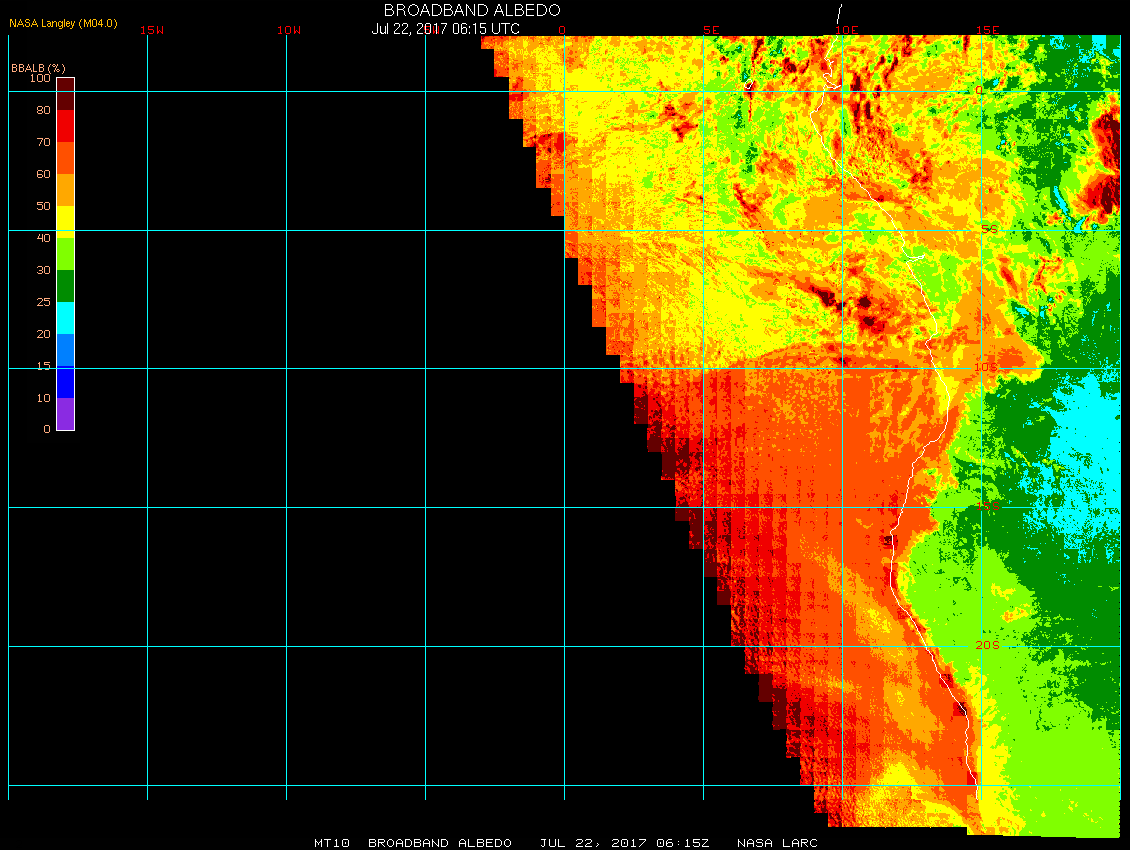The image size is (1130, 850).
Task: Select the cyan swatch in the BBALB legend
Action: 65,317
